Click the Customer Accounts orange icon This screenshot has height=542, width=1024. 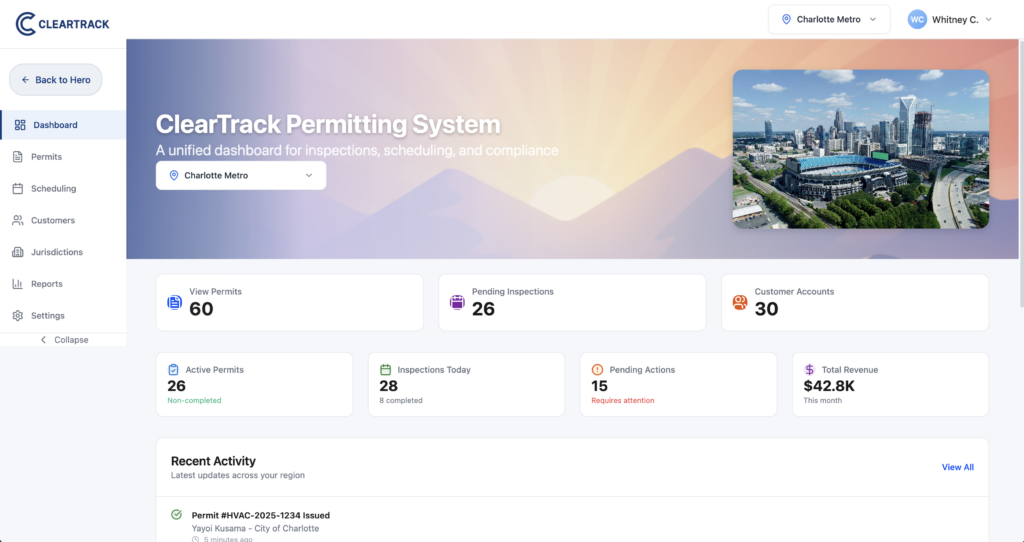(740, 302)
